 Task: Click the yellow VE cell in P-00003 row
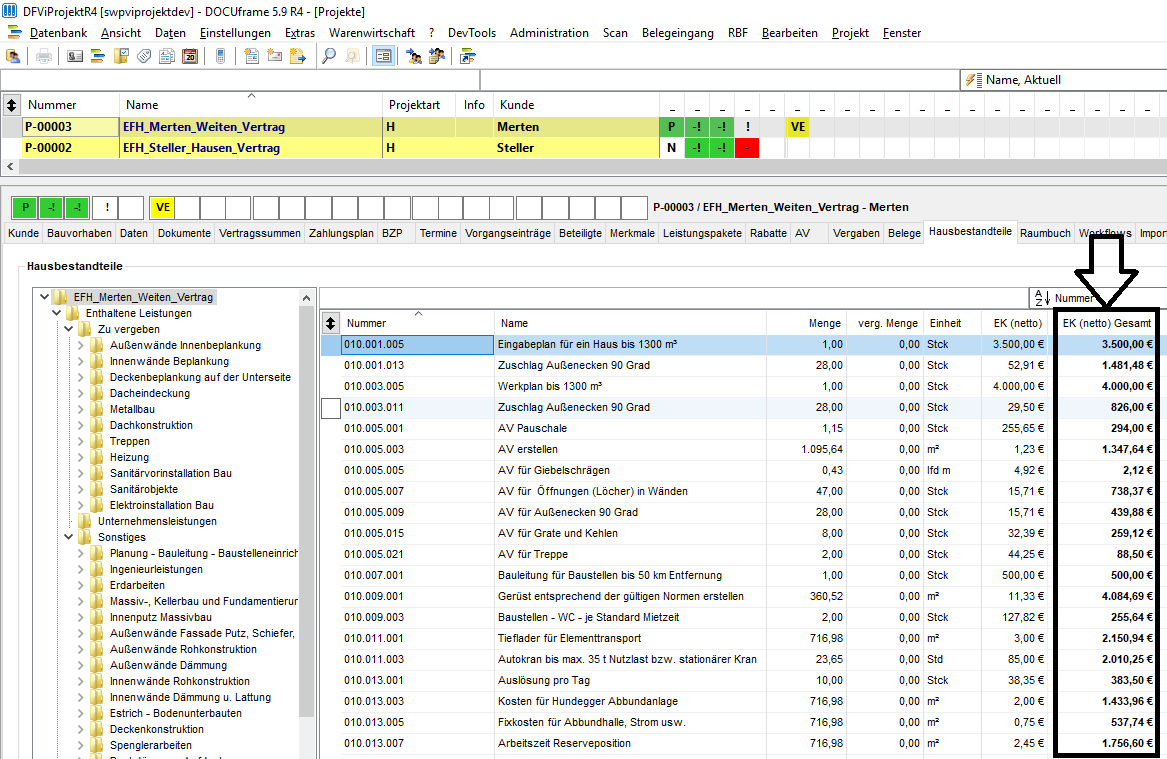798,127
